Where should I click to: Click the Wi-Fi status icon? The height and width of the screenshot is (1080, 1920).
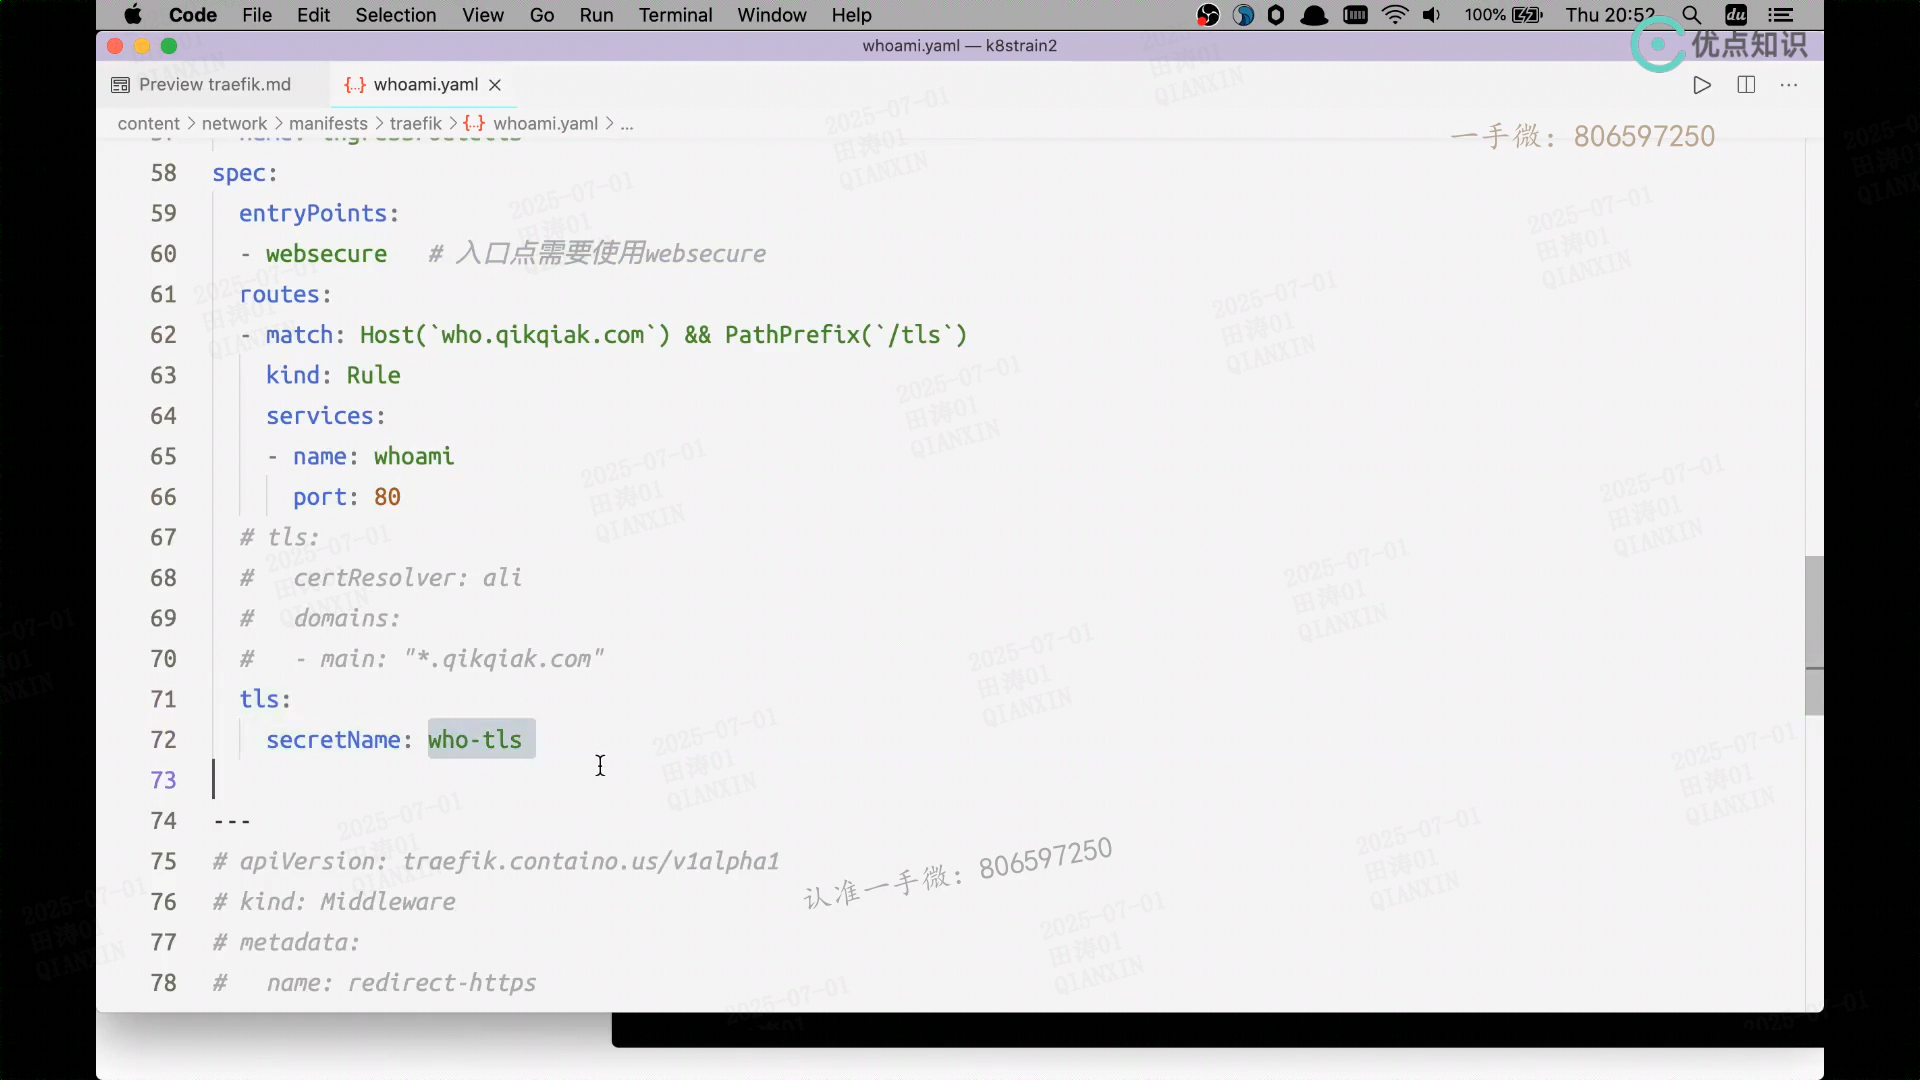tap(1395, 15)
